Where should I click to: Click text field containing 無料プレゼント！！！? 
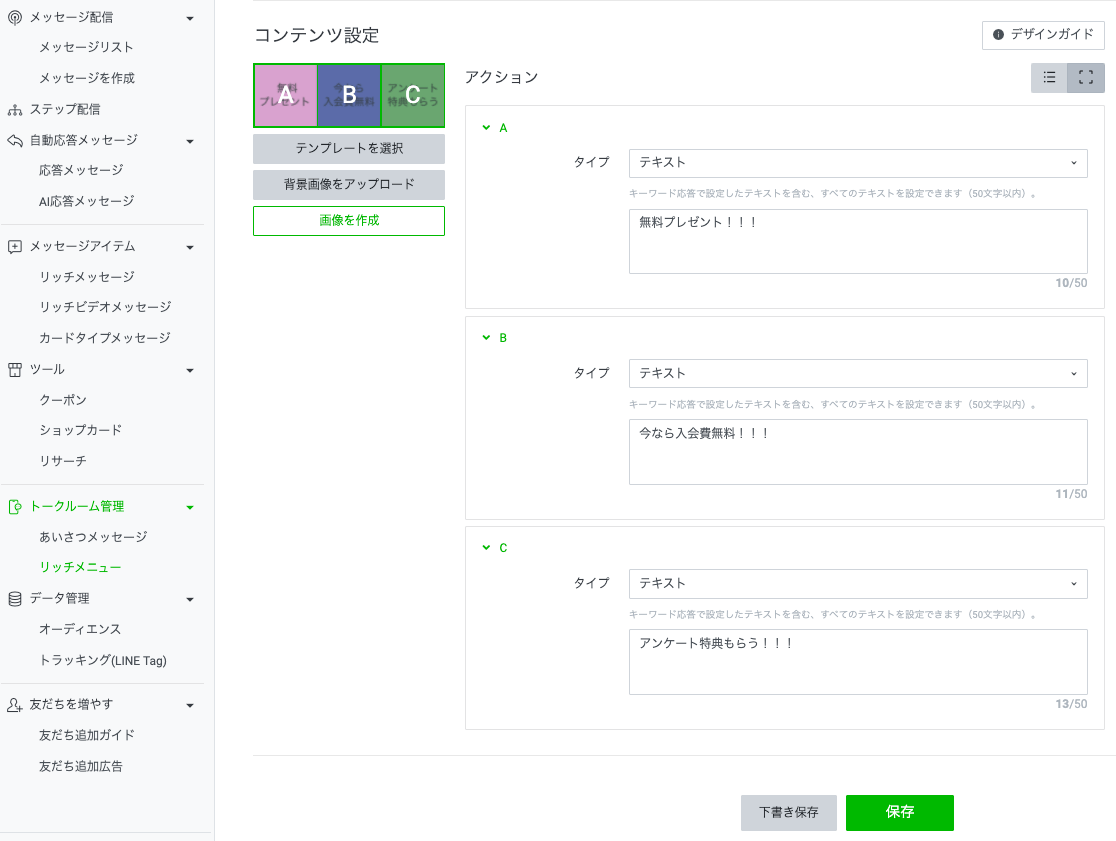tap(858, 241)
